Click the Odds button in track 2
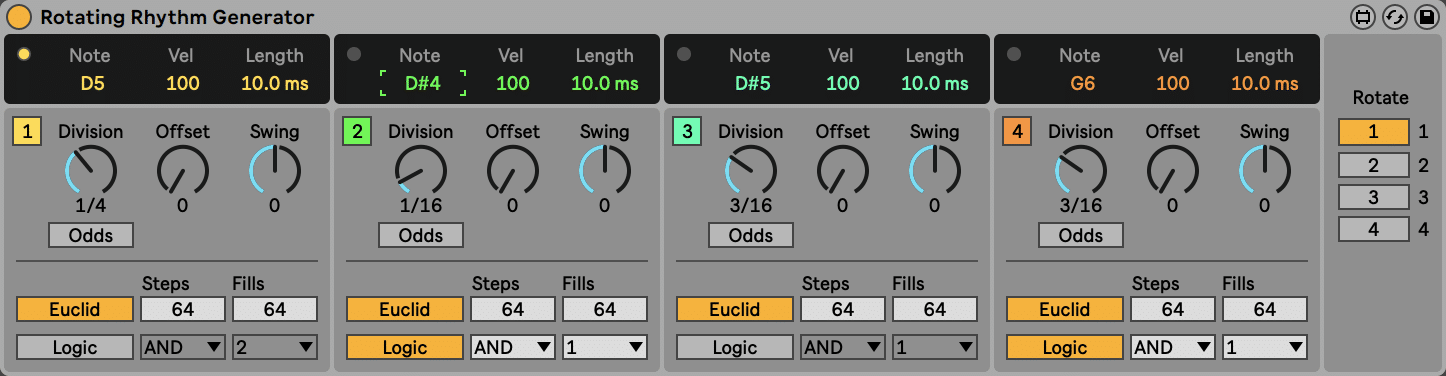The width and height of the screenshot is (1446, 376). tap(421, 235)
